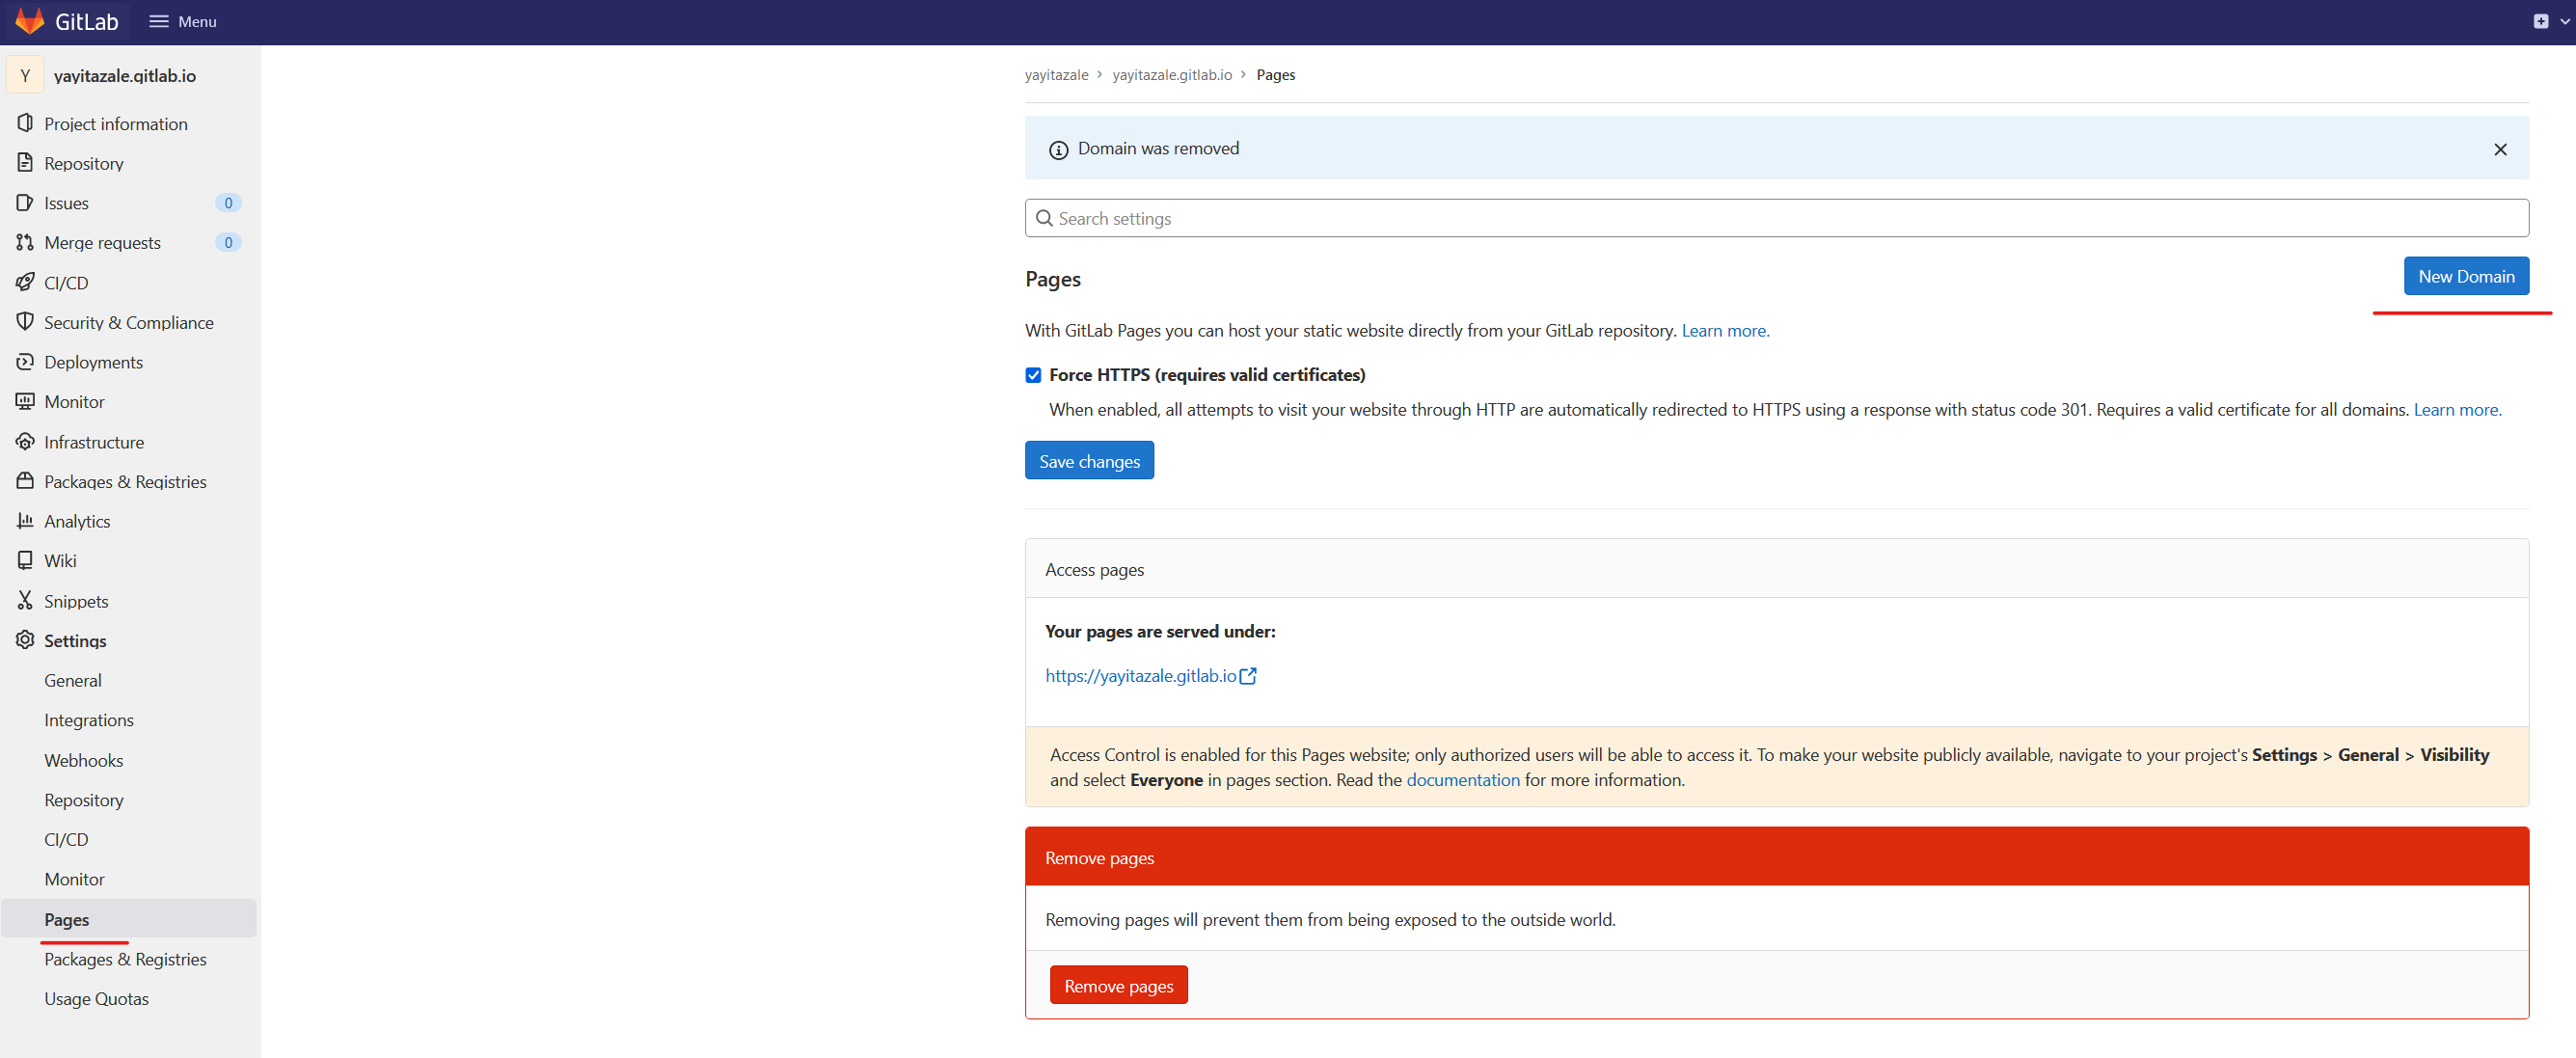Click yayitazale breadcrumb
Viewport: 2576px width, 1058px height.
[x=1056, y=75]
